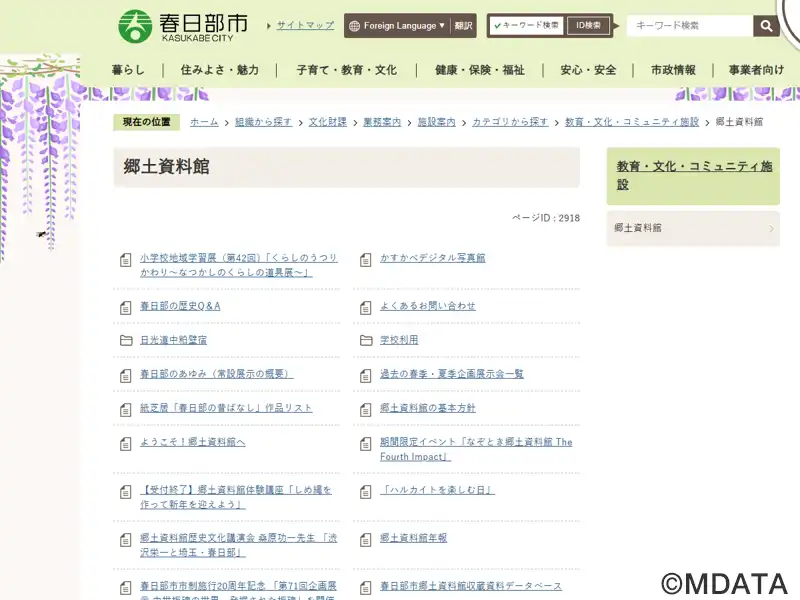The image size is (800, 600).
Task: Go to 組織から探す breadcrumb
Action: click(263, 122)
